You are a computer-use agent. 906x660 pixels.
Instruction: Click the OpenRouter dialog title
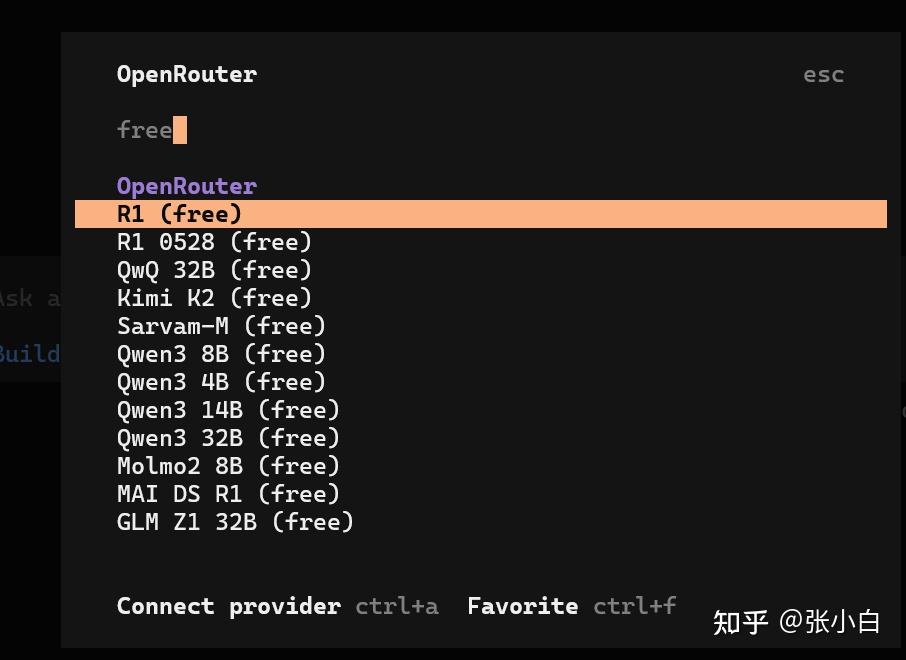(187, 74)
